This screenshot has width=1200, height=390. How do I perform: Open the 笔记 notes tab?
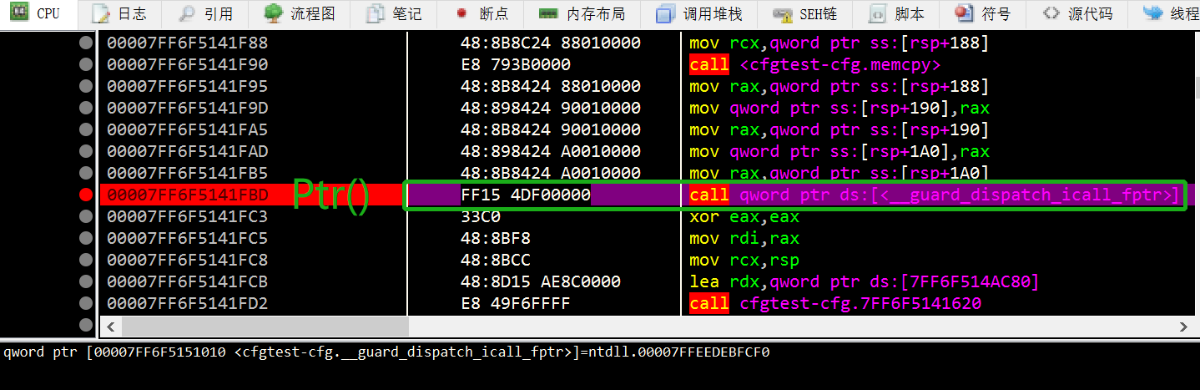pyautogui.click(x=393, y=14)
